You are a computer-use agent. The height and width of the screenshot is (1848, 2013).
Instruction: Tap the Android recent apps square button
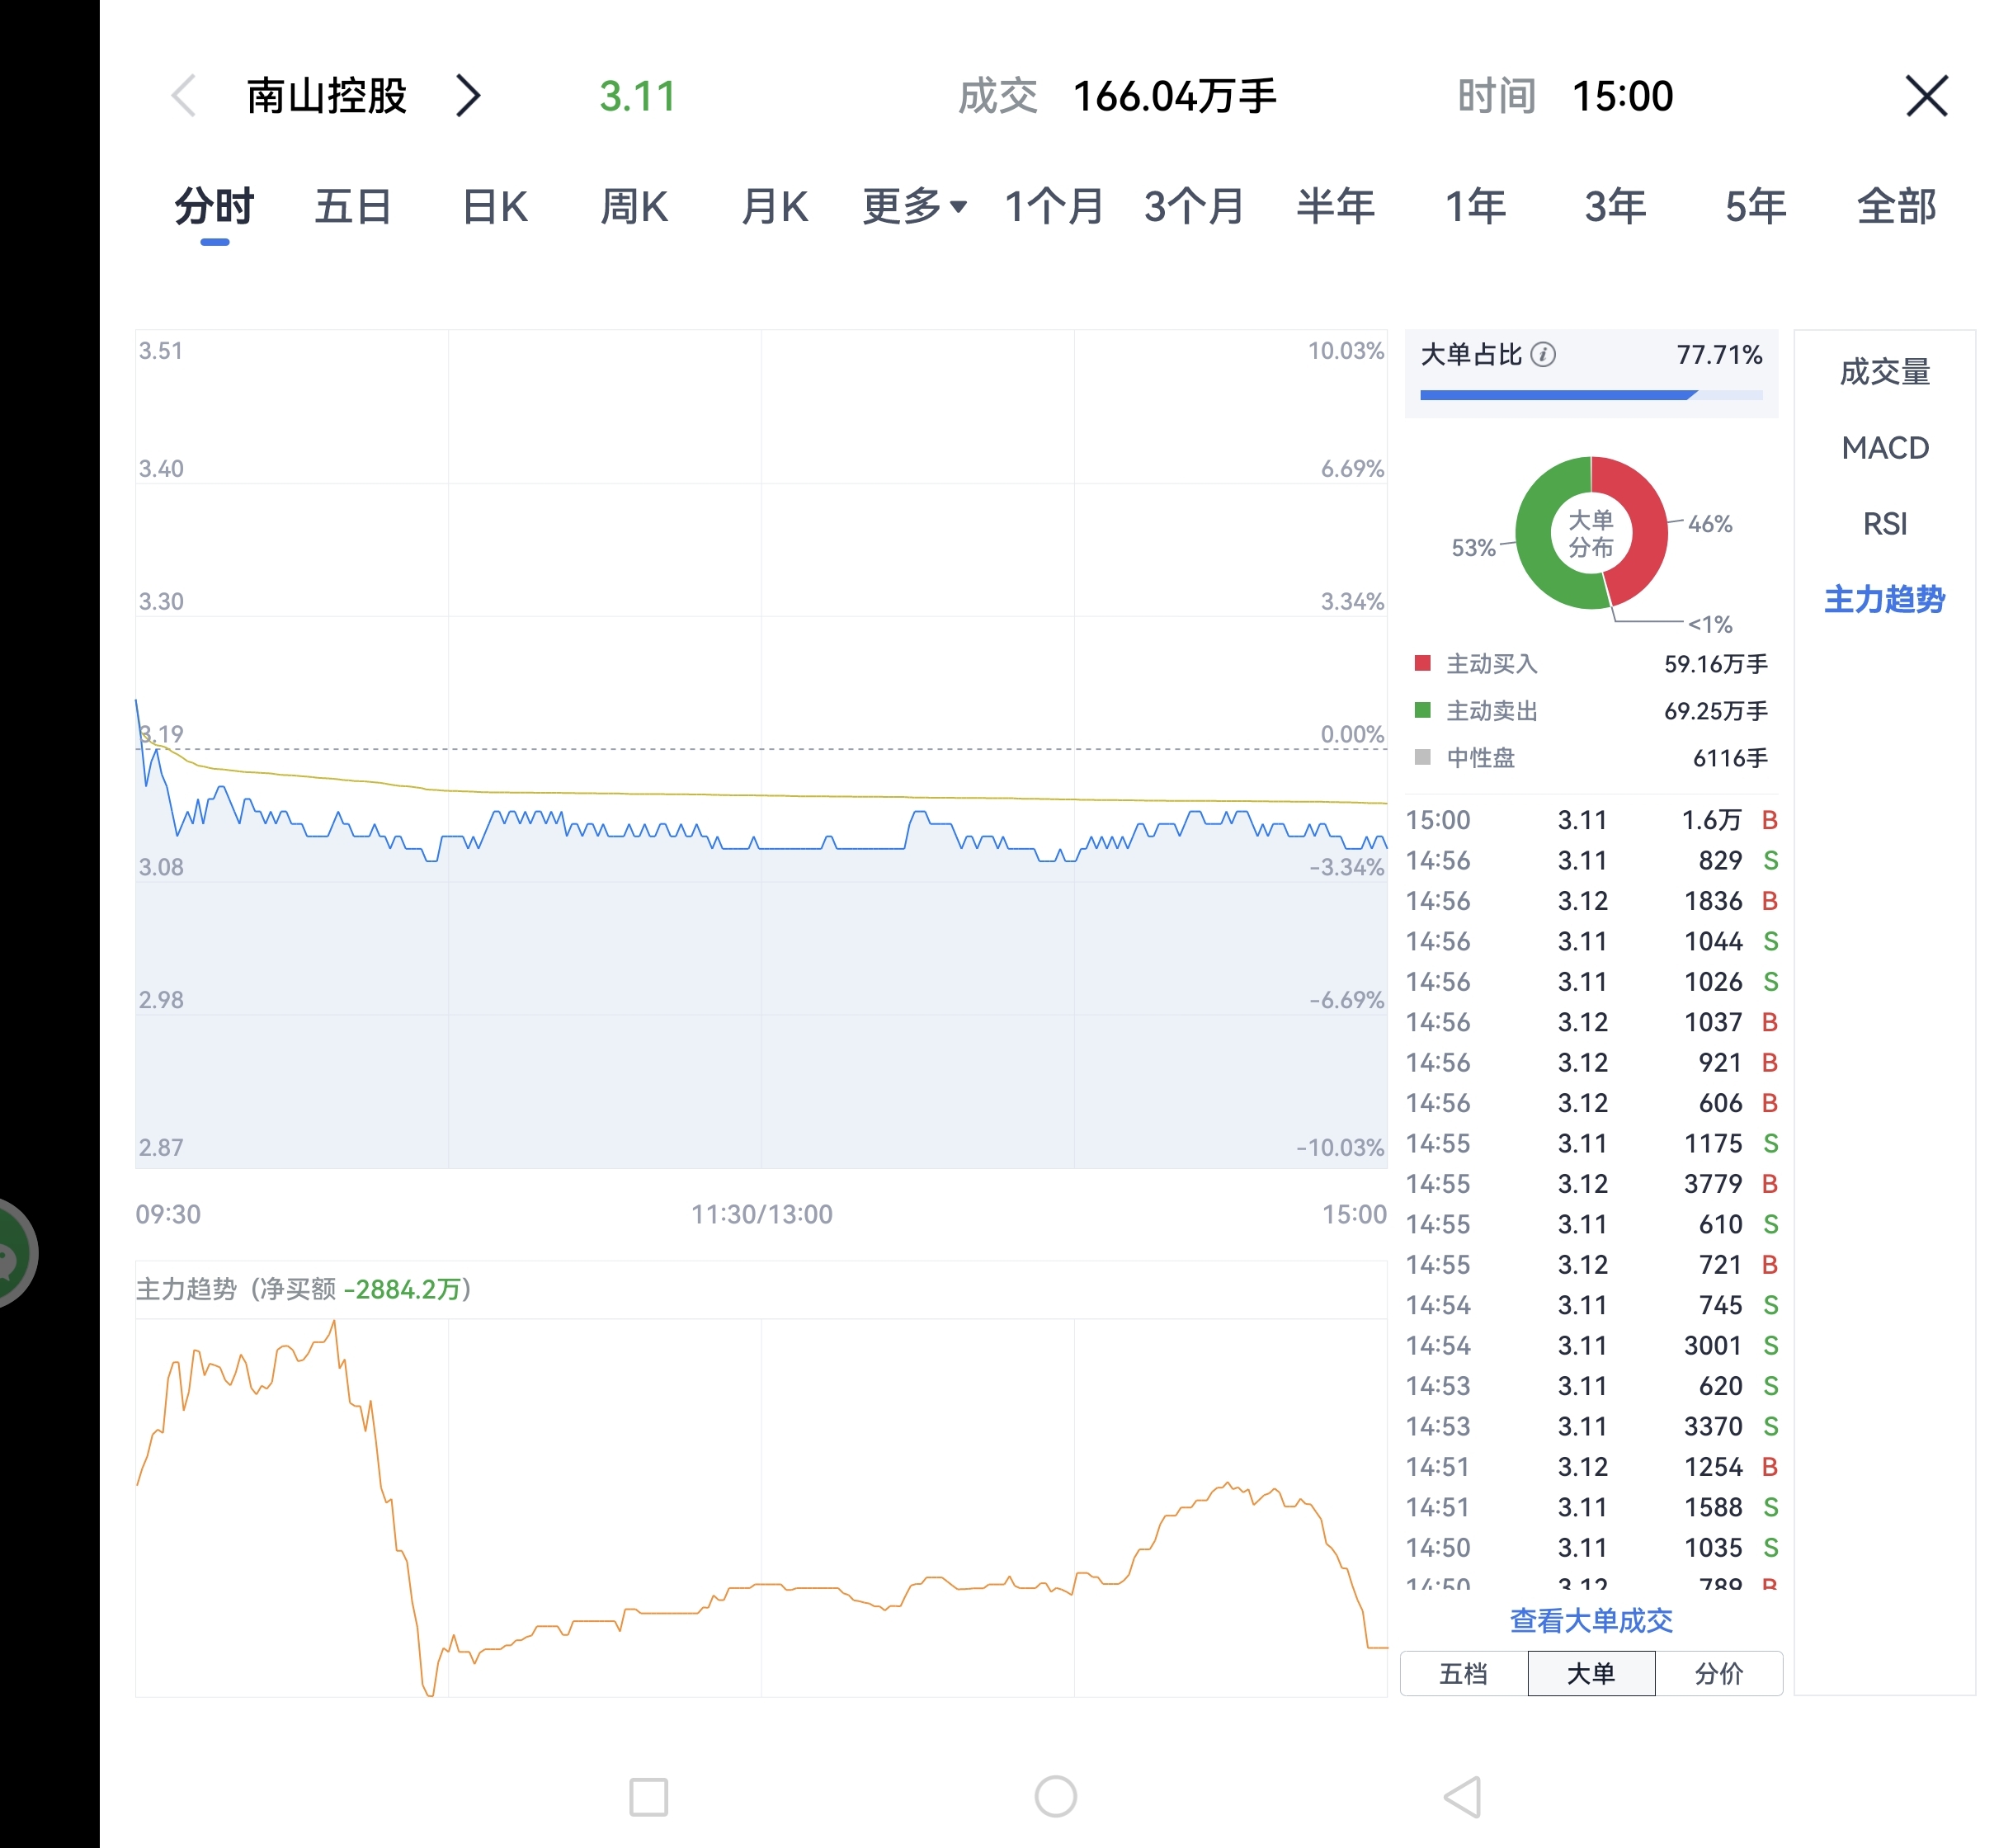[x=648, y=1796]
